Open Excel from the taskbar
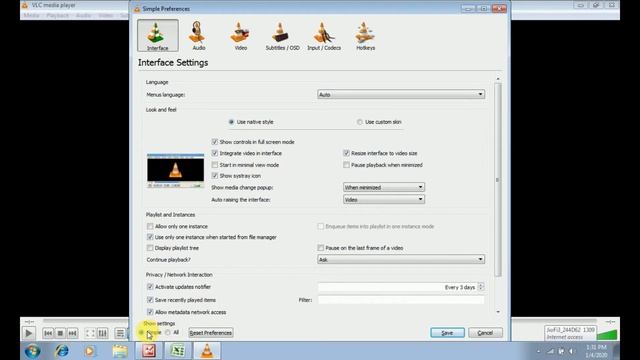 click(178, 351)
